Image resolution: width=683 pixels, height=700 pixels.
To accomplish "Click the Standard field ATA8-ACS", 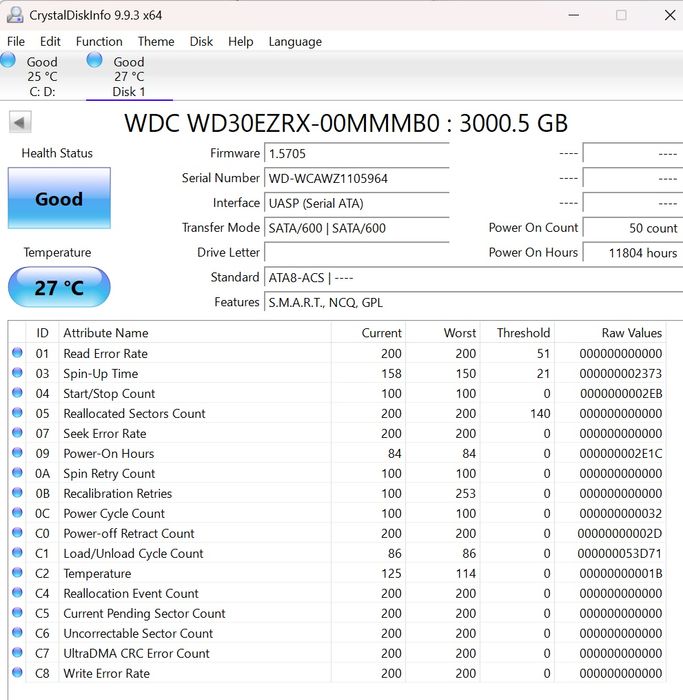I will pyautogui.click(x=474, y=278).
